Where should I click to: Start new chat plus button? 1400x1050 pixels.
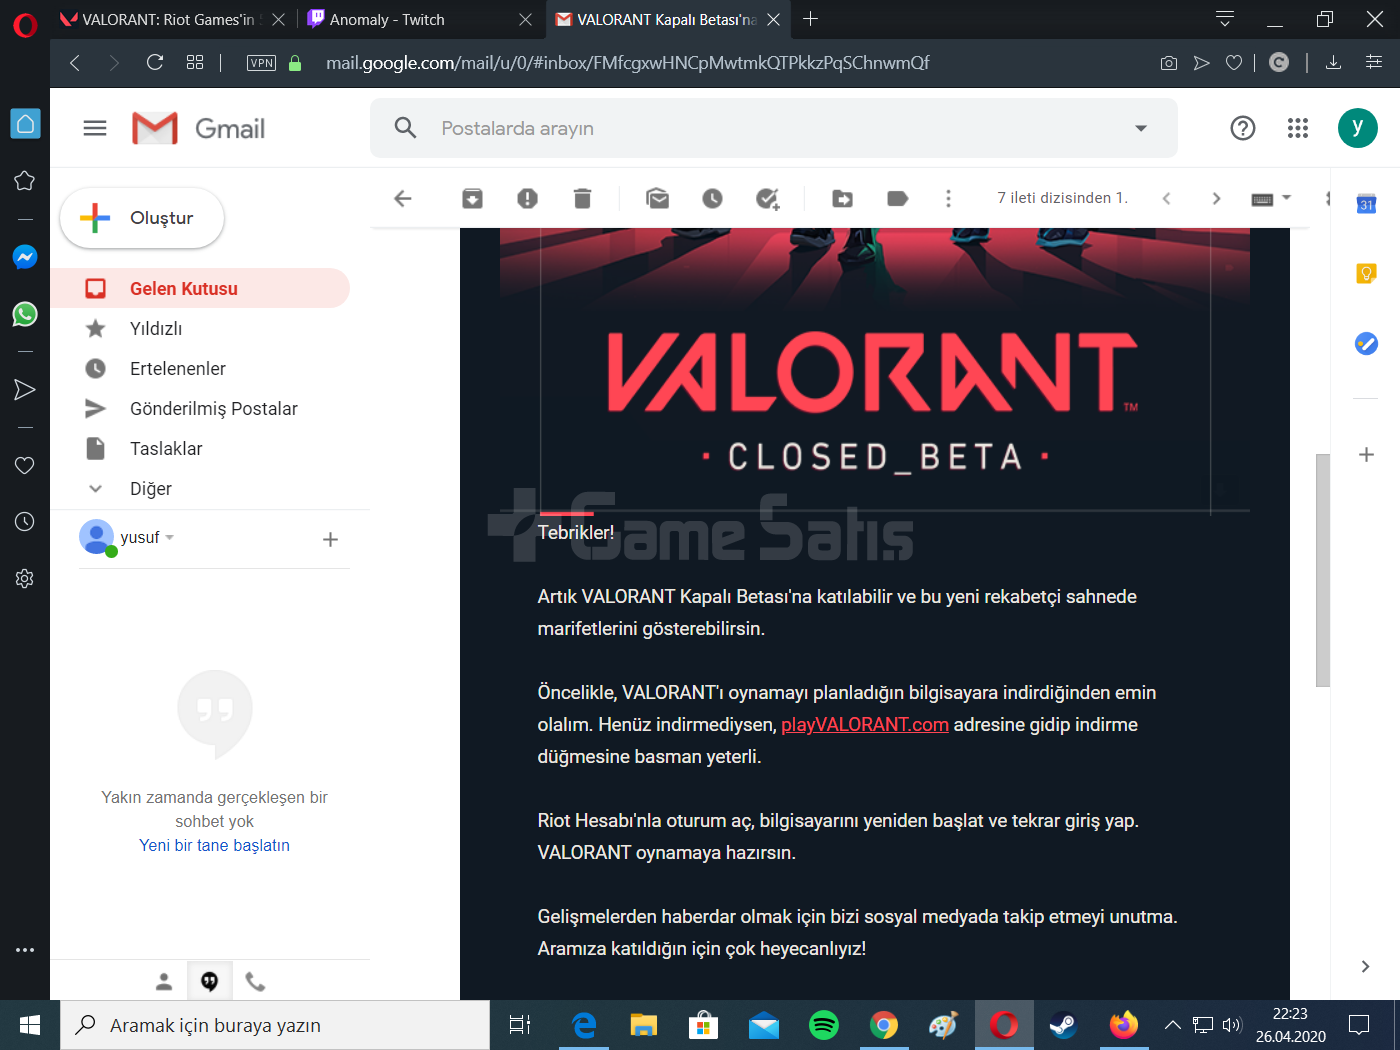[x=330, y=540]
